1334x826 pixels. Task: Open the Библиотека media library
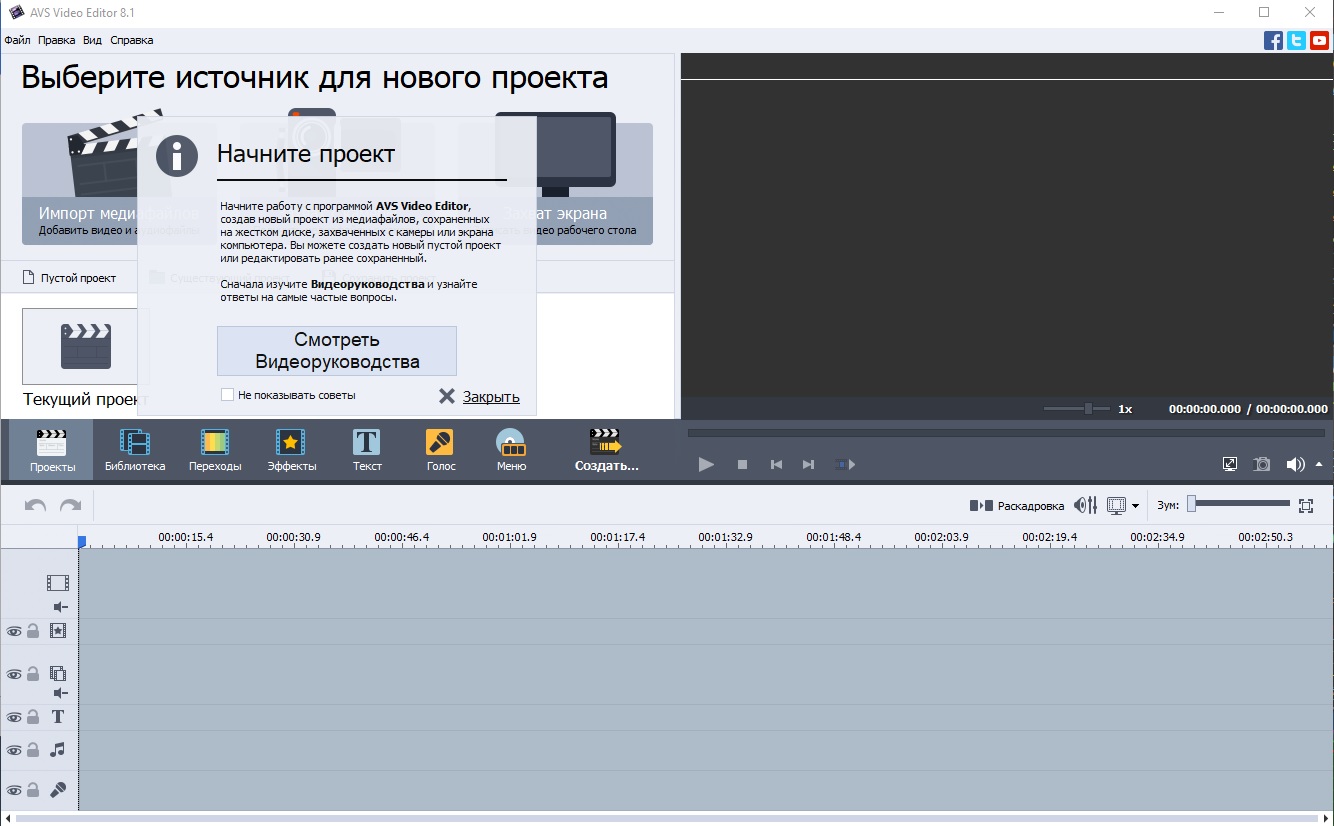[x=135, y=450]
